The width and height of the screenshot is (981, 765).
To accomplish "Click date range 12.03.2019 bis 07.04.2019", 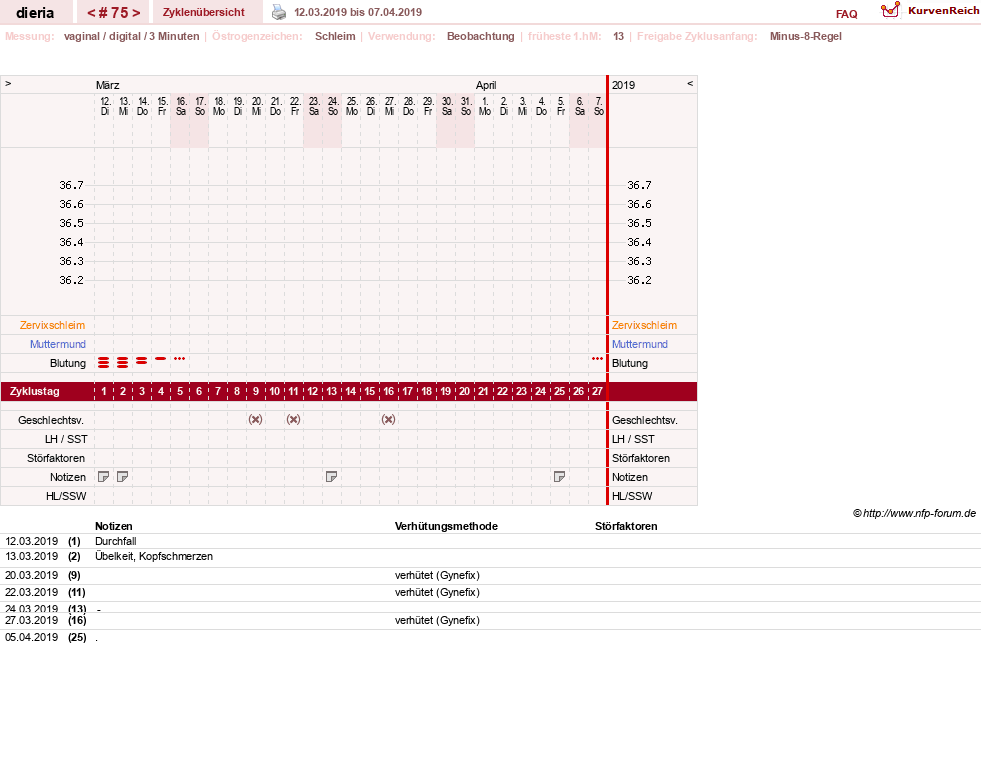I will click(358, 12).
